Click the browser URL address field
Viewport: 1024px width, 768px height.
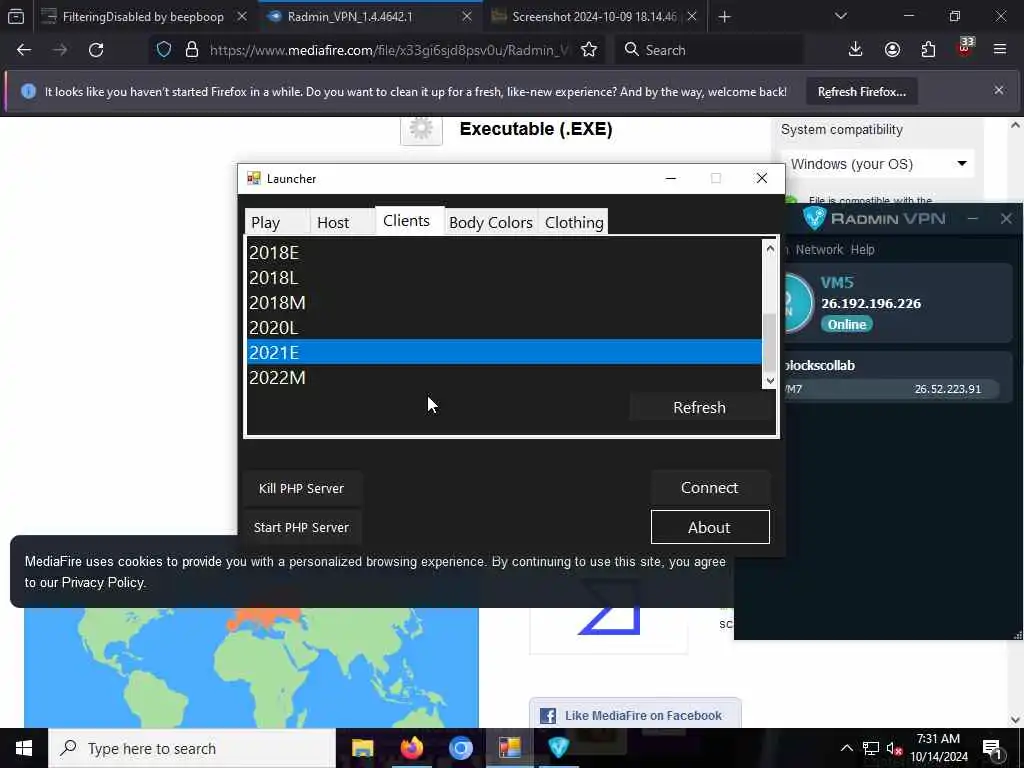click(x=391, y=50)
